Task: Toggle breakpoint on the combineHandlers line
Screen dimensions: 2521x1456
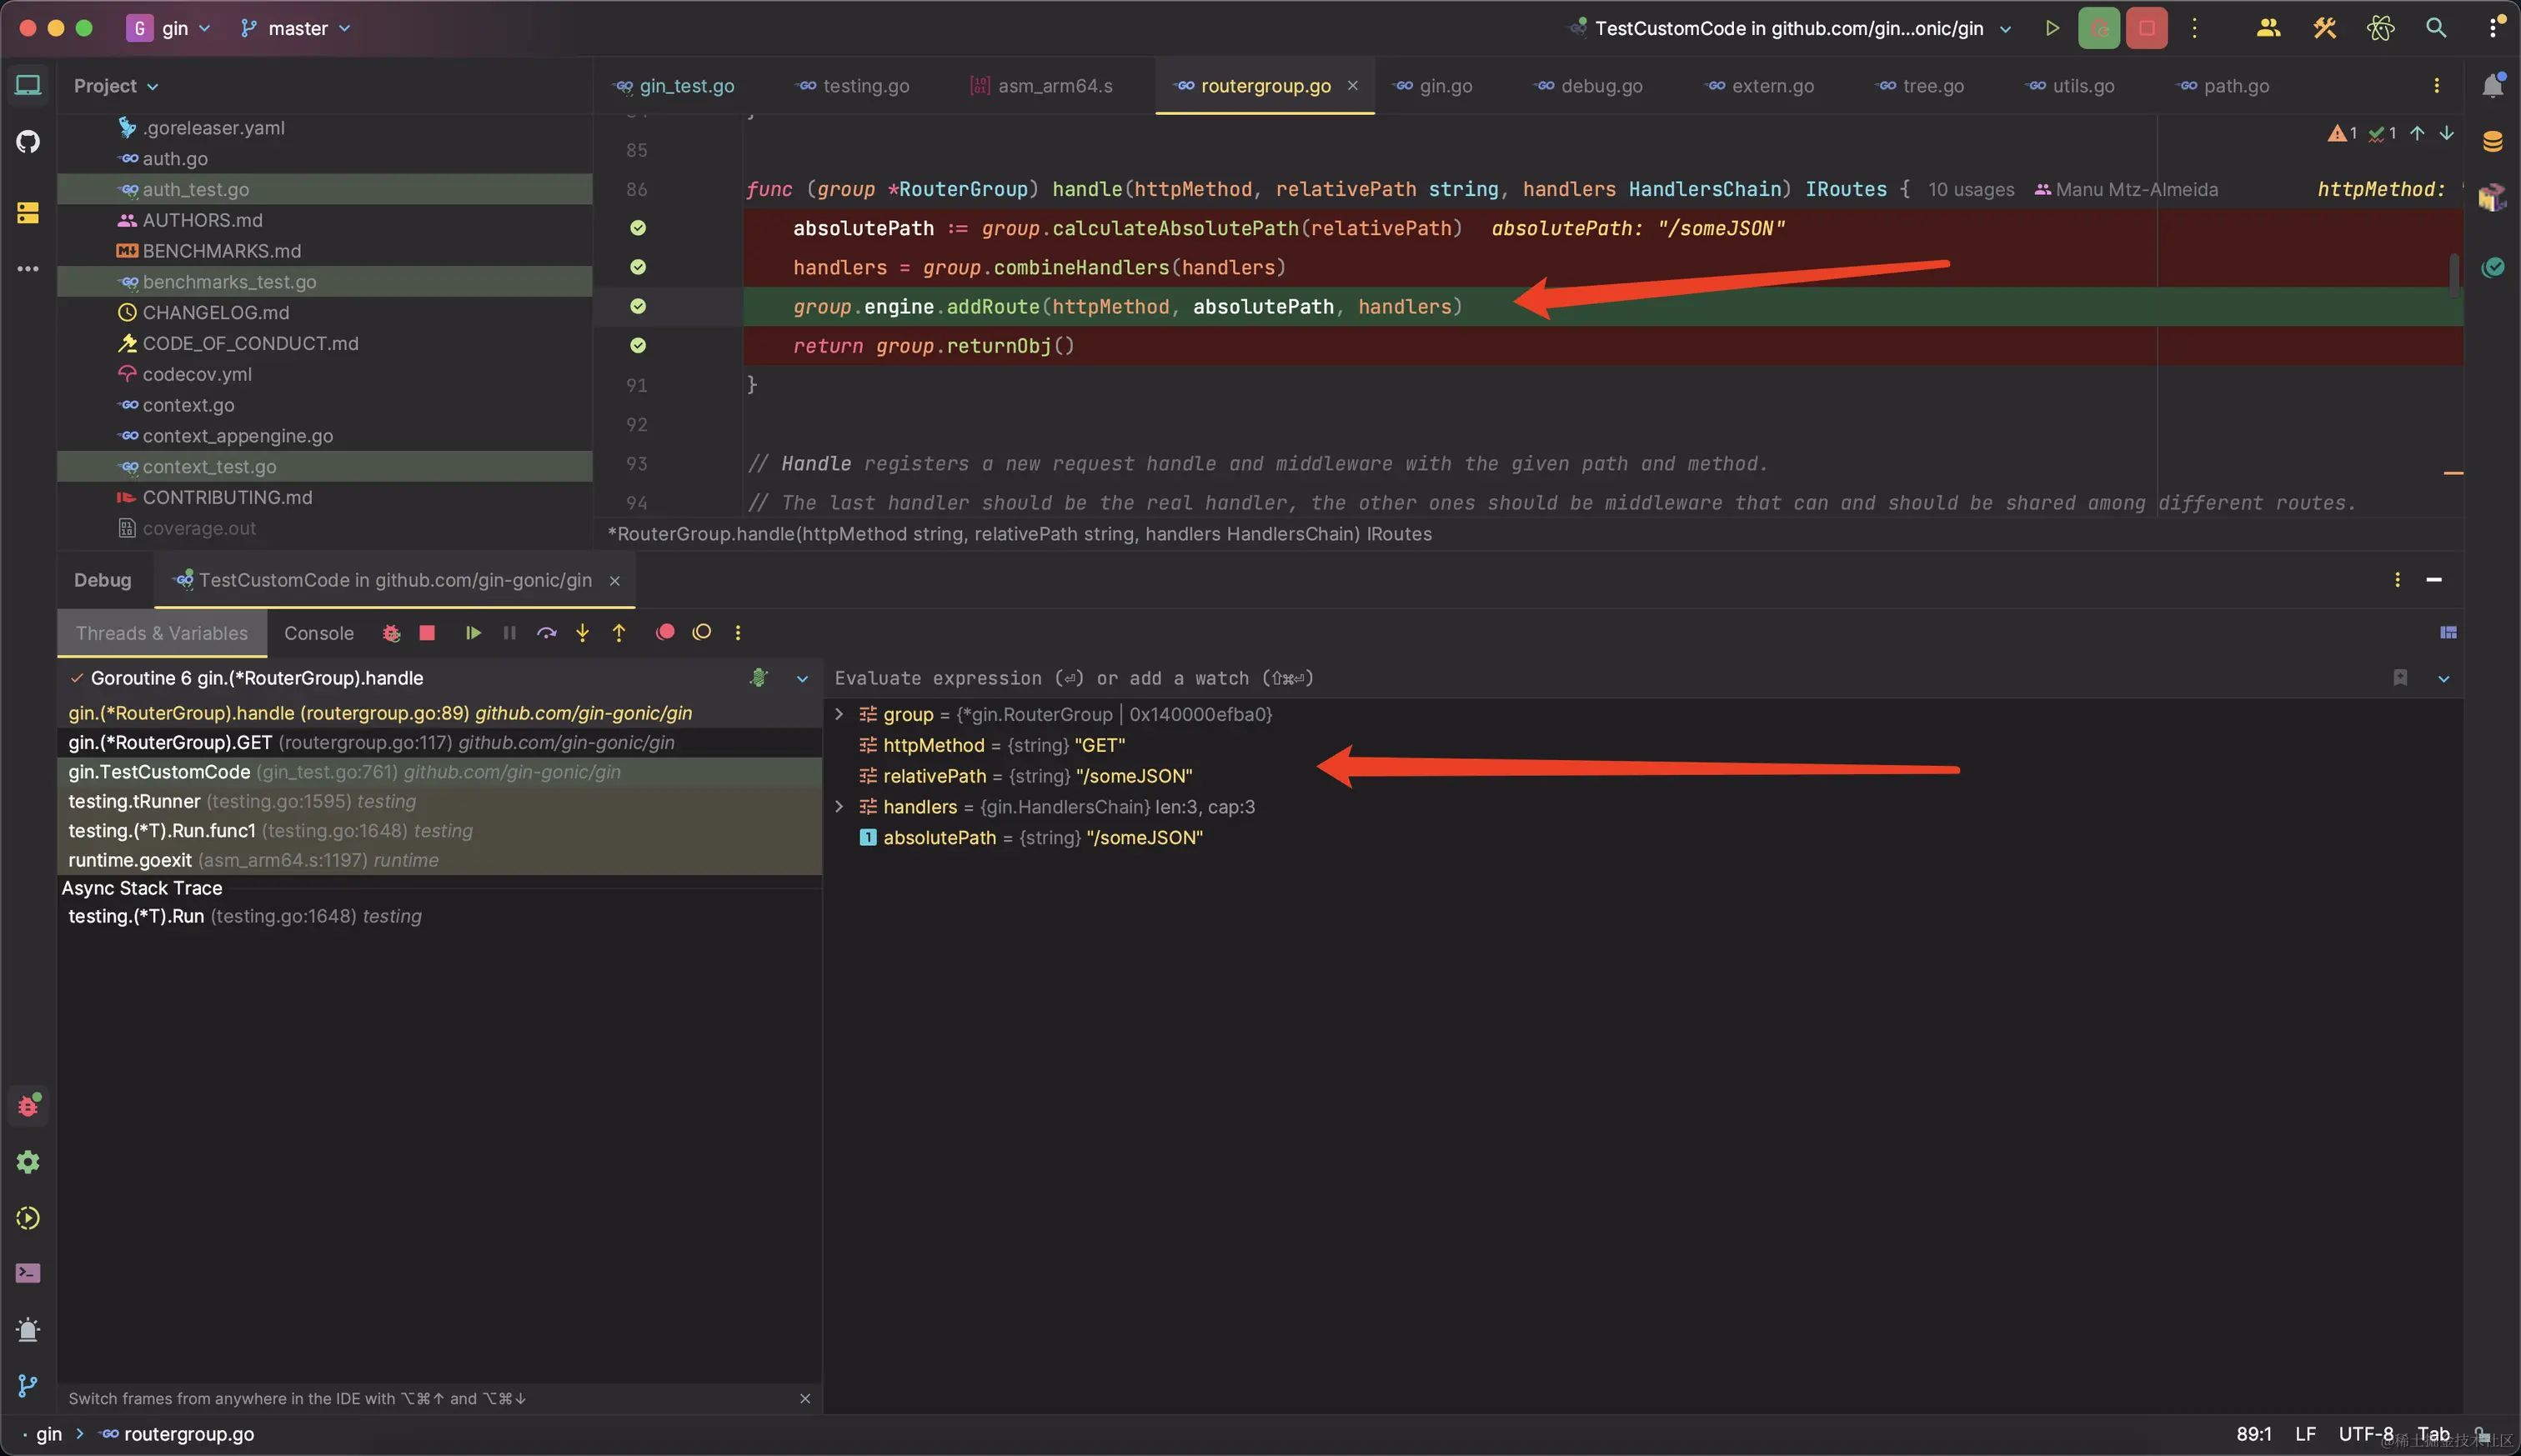Action: coord(638,267)
